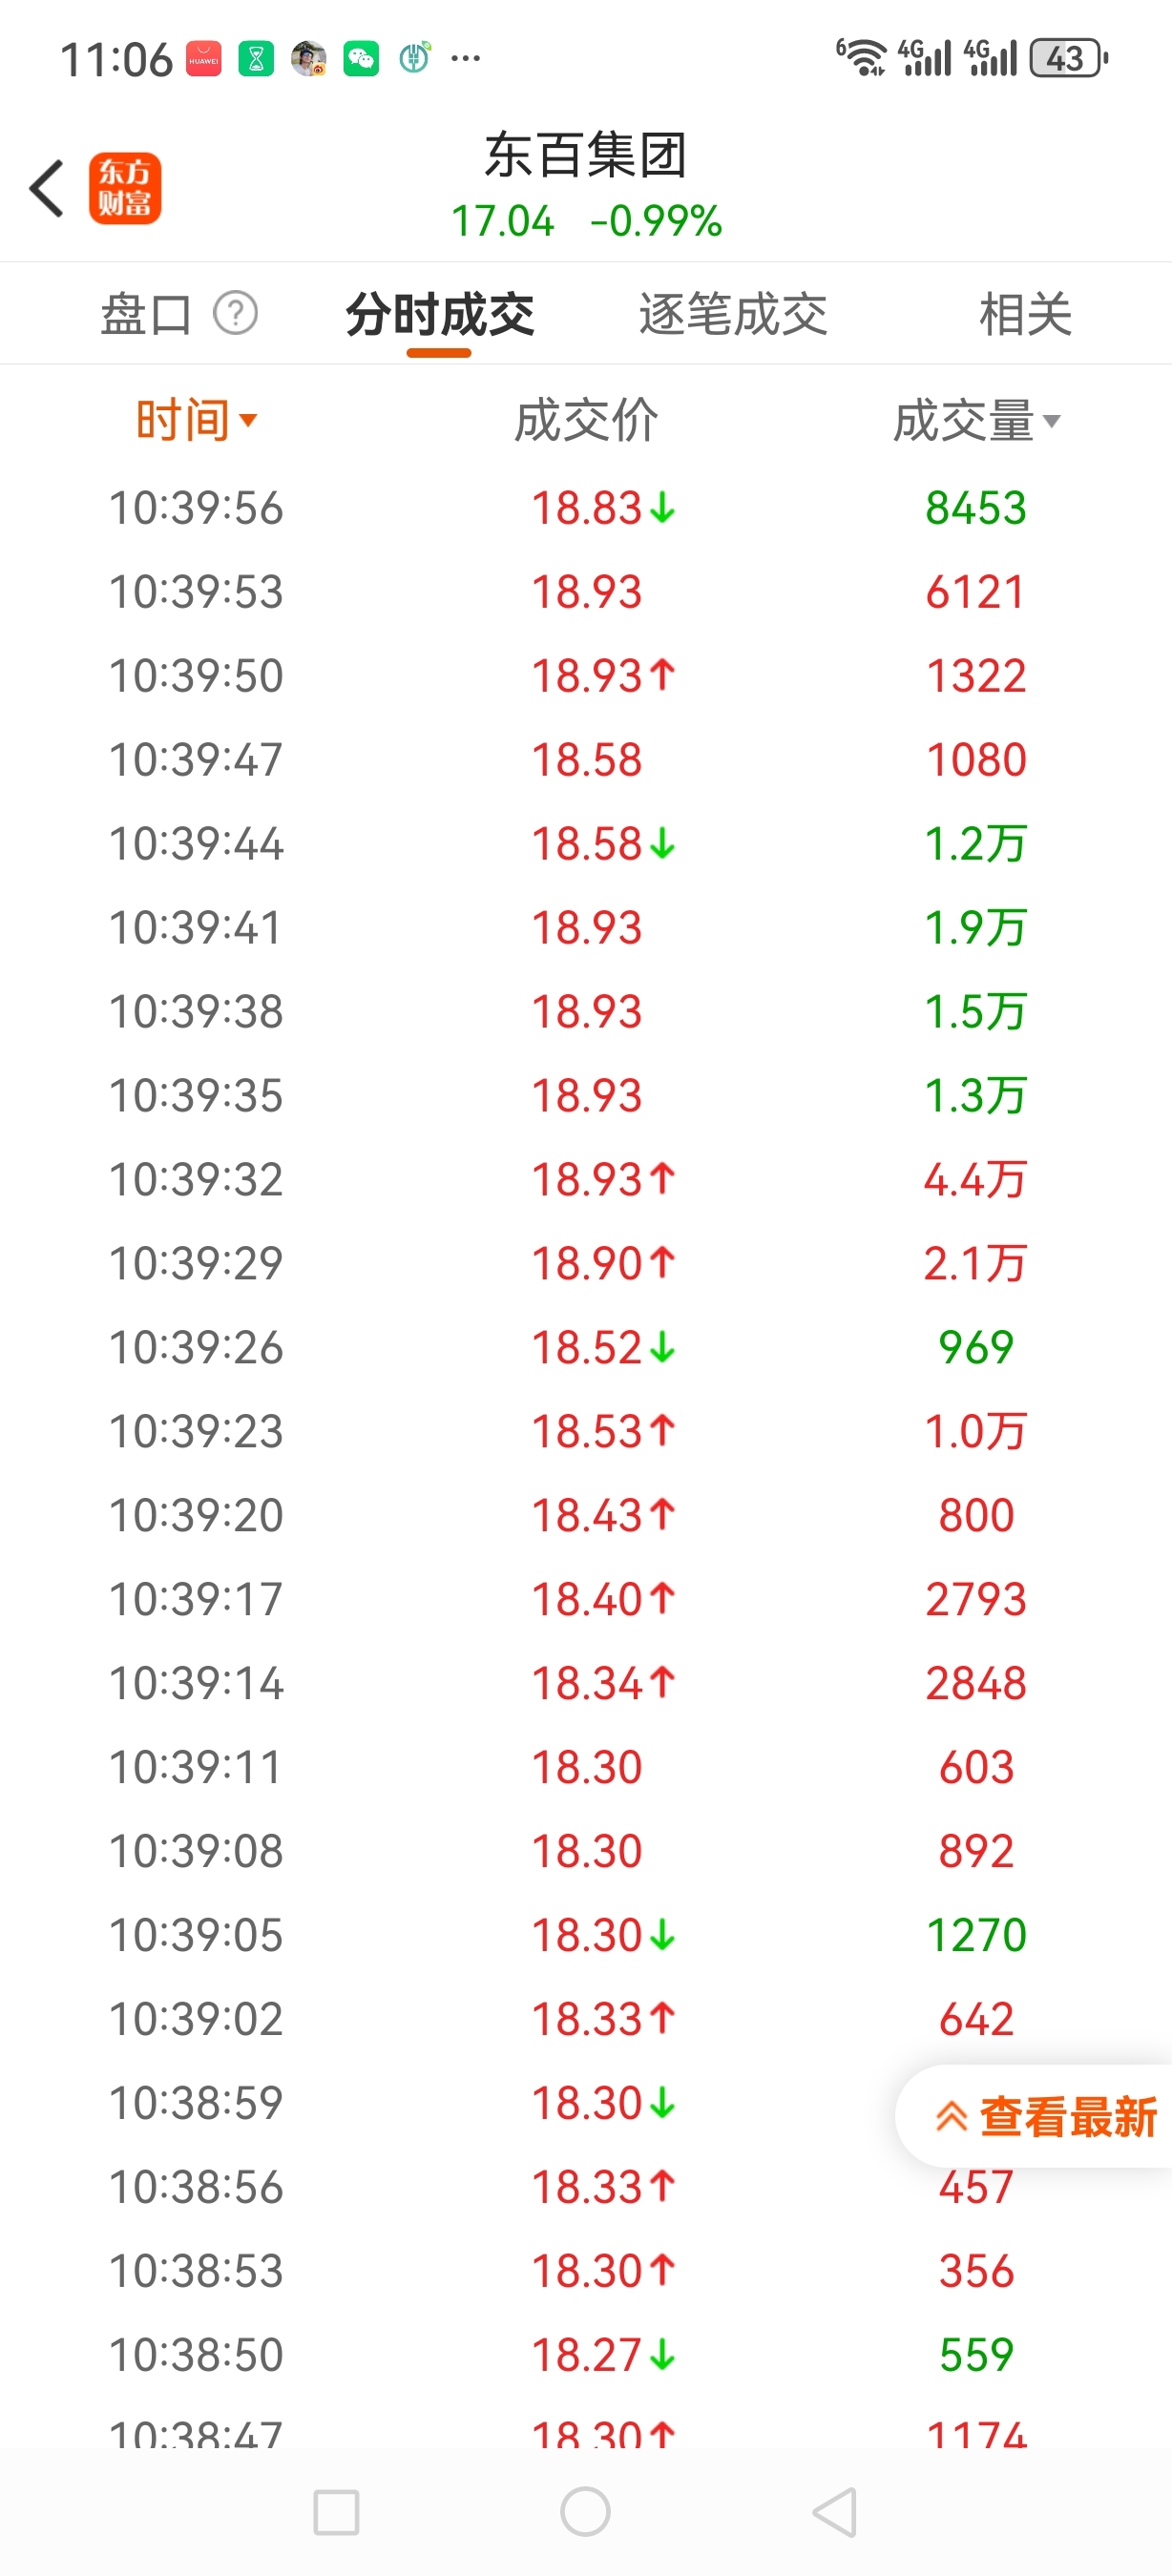1172x2576 pixels.
Task: Tap the battery indicator in status bar
Action: tap(1068, 59)
